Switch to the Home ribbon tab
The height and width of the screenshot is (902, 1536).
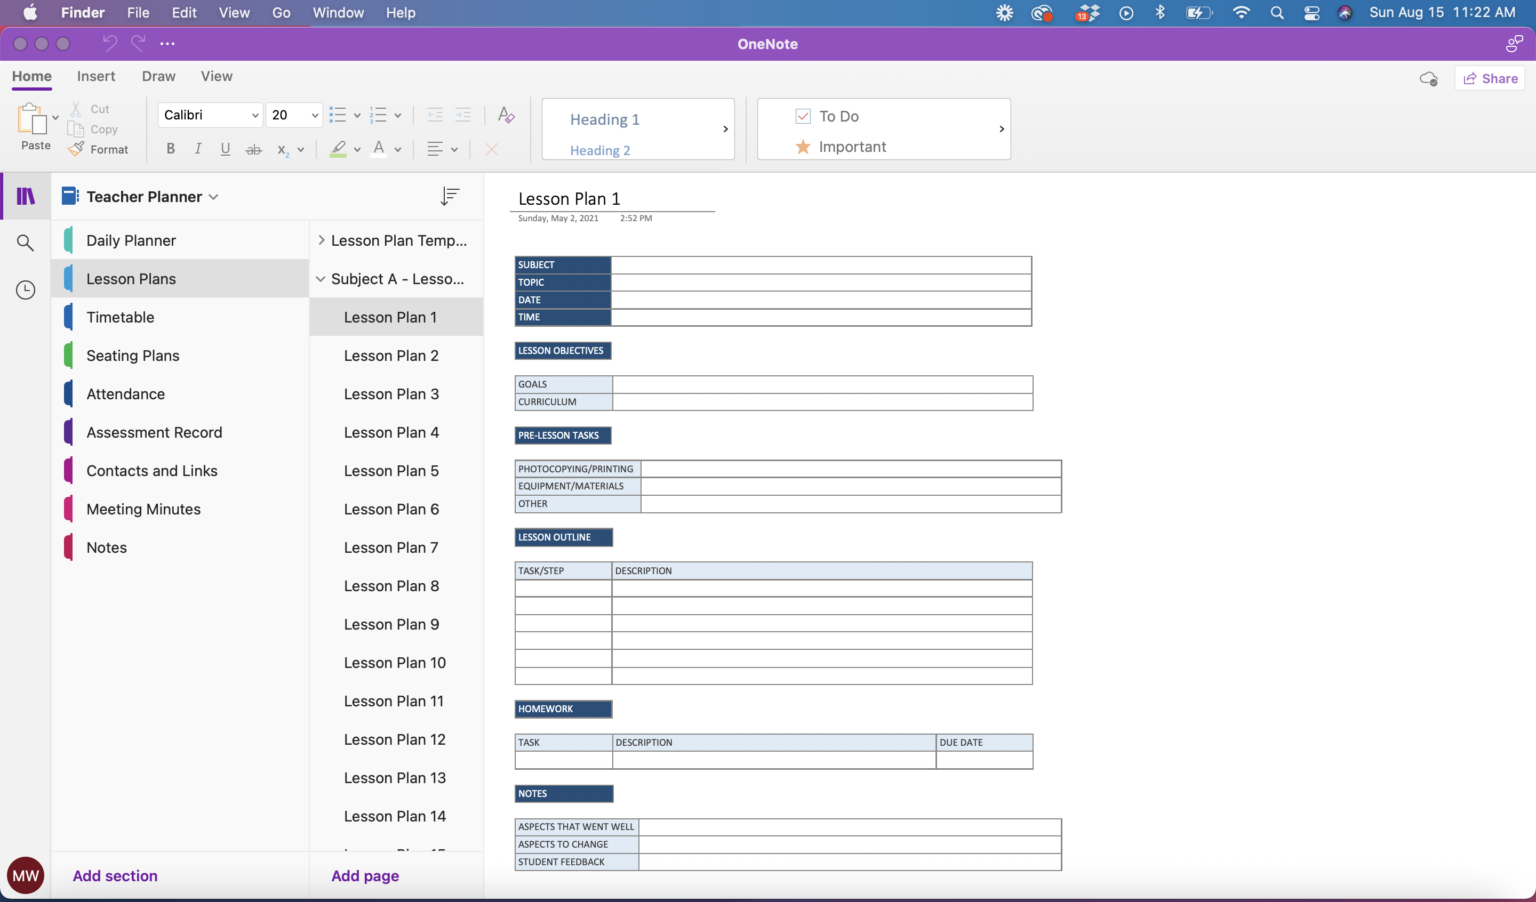[32, 76]
